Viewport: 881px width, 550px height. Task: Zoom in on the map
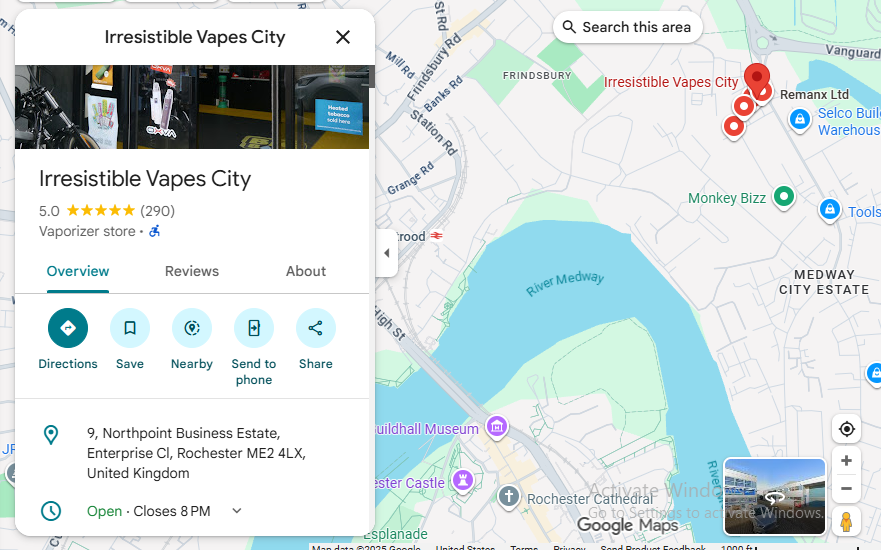[x=846, y=461]
